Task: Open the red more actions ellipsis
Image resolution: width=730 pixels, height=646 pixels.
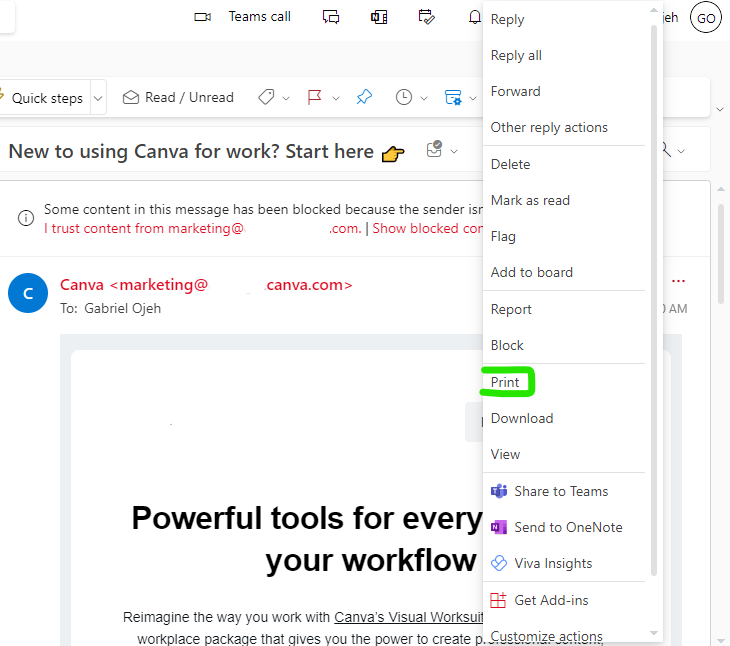Action: 678,281
